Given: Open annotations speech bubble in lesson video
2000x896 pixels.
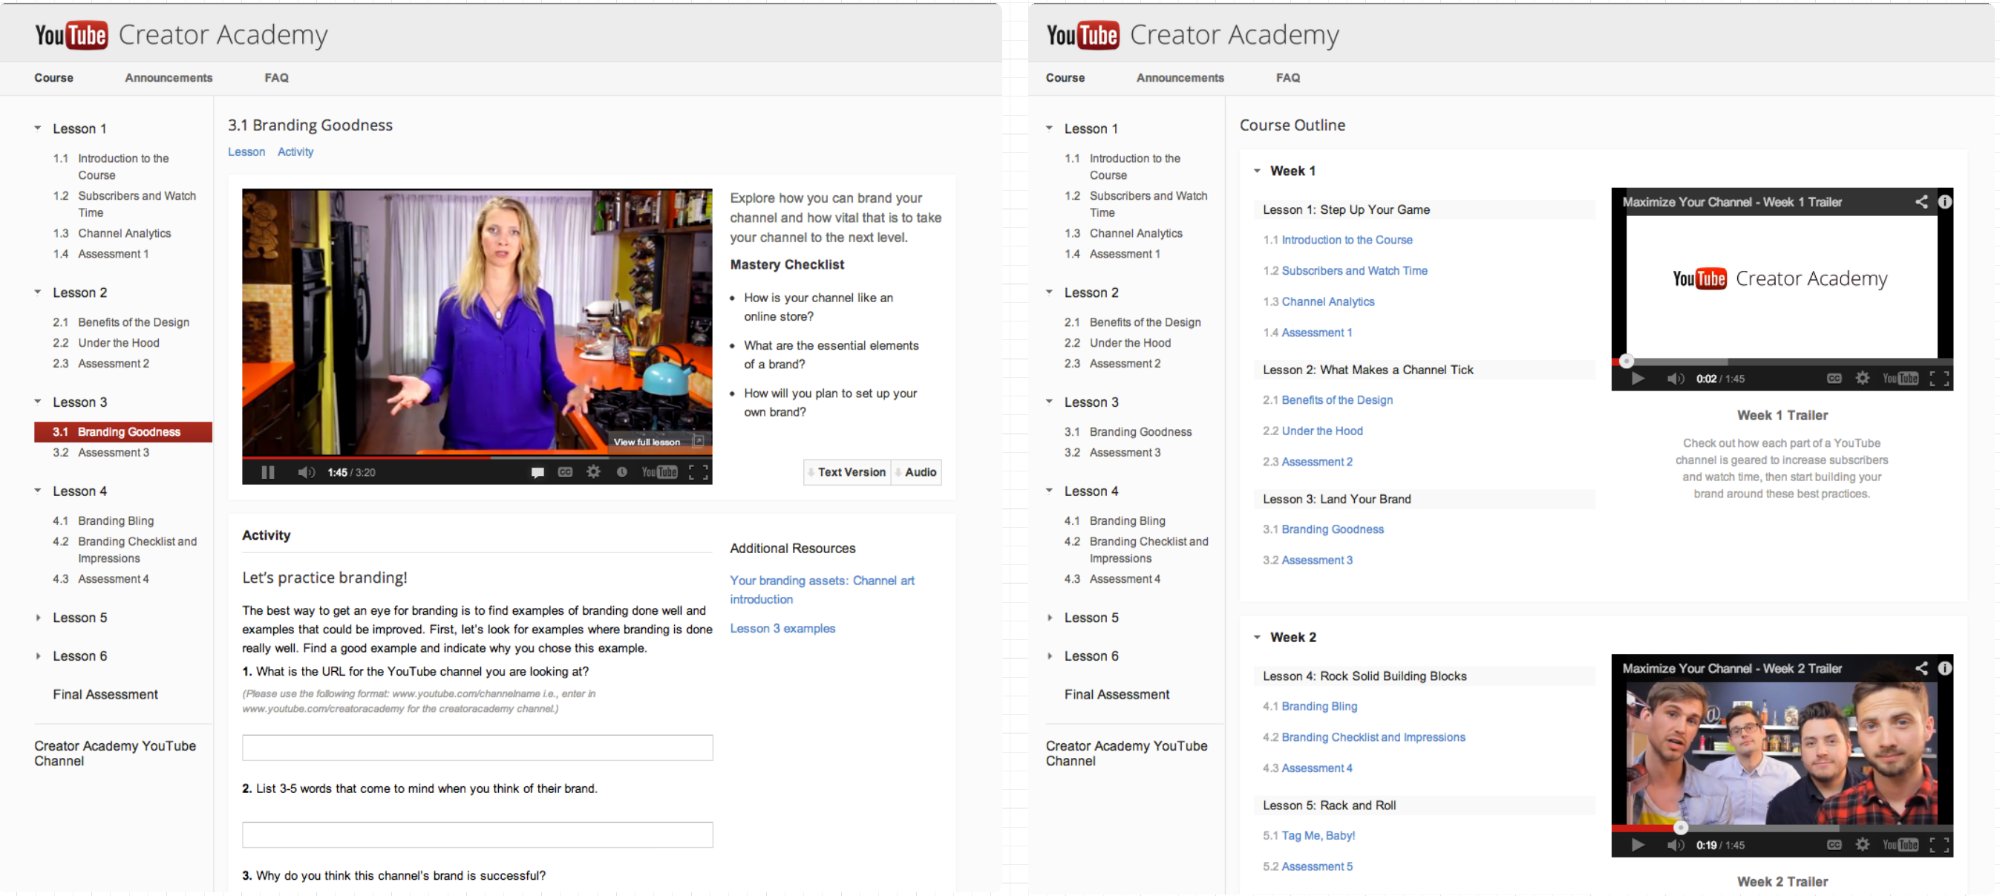Looking at the screenshot, I should [537, 472].
